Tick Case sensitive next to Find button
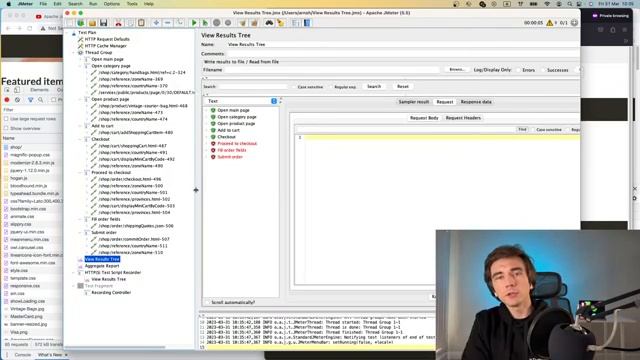The width and height of the screenshot is (640, 360). coord(532,129)
